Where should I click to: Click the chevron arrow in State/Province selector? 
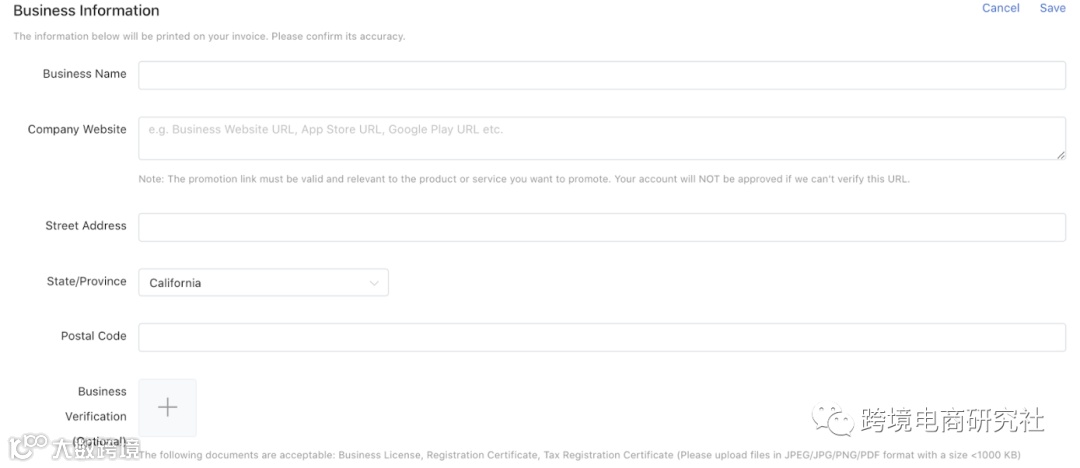click(x=374, y=283)
